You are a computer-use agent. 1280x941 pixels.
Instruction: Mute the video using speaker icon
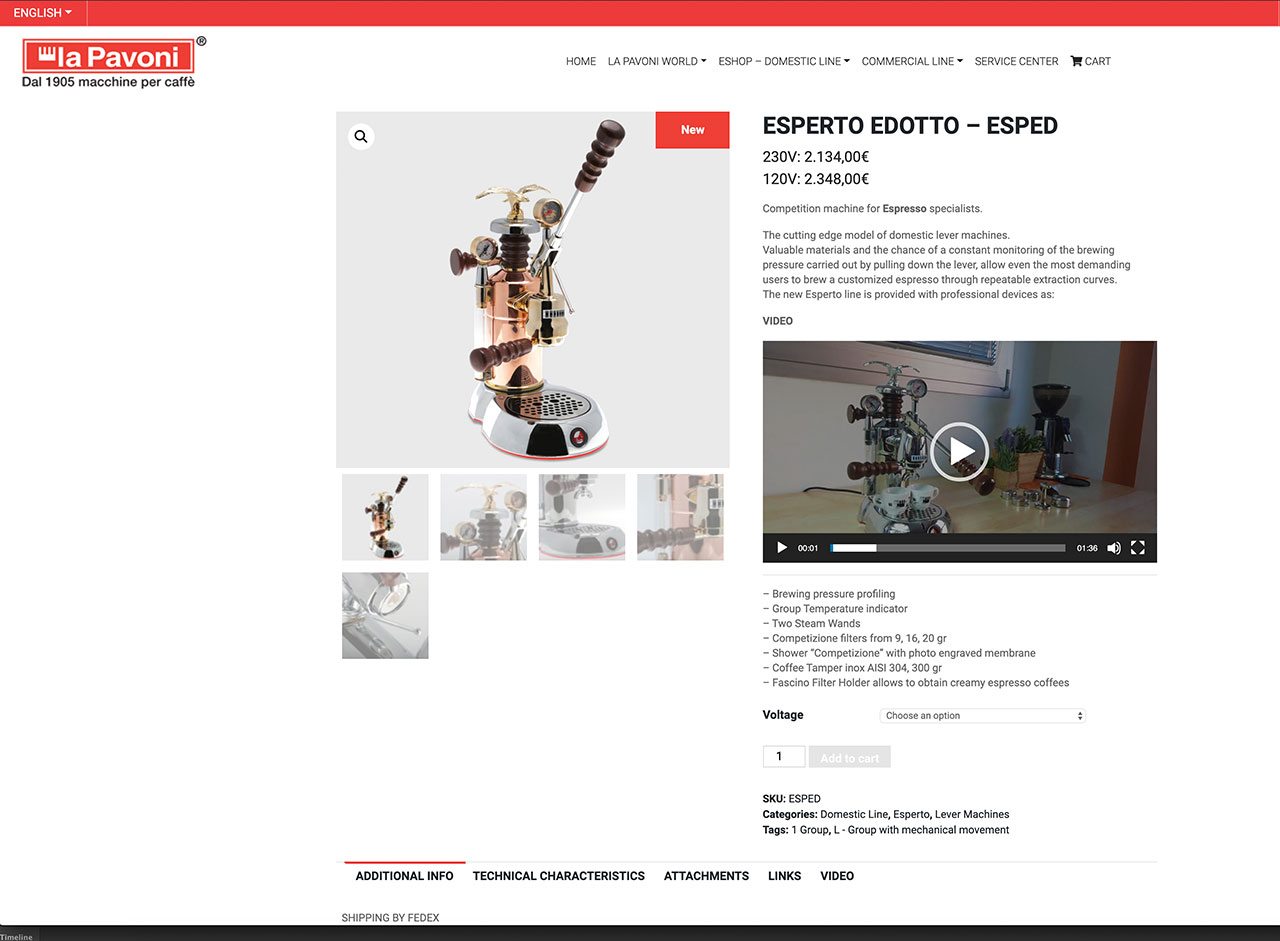1114,548
